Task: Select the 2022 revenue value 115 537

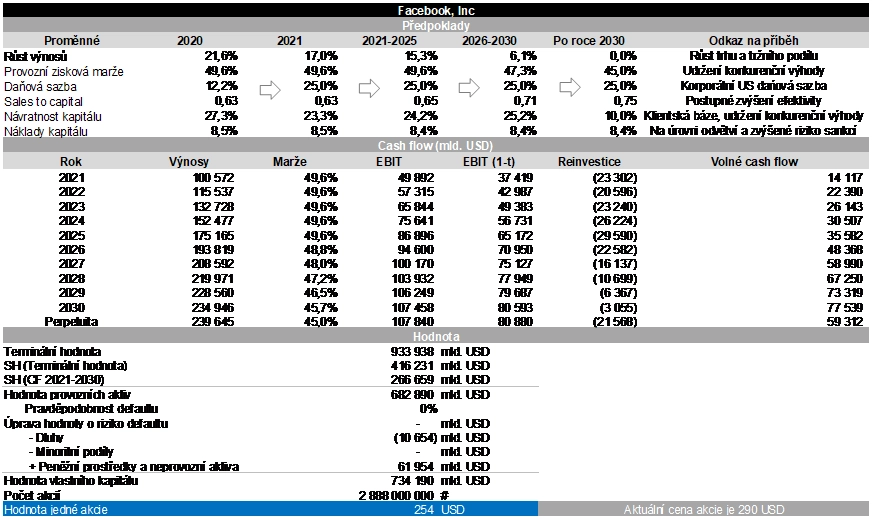Action: 213,192
